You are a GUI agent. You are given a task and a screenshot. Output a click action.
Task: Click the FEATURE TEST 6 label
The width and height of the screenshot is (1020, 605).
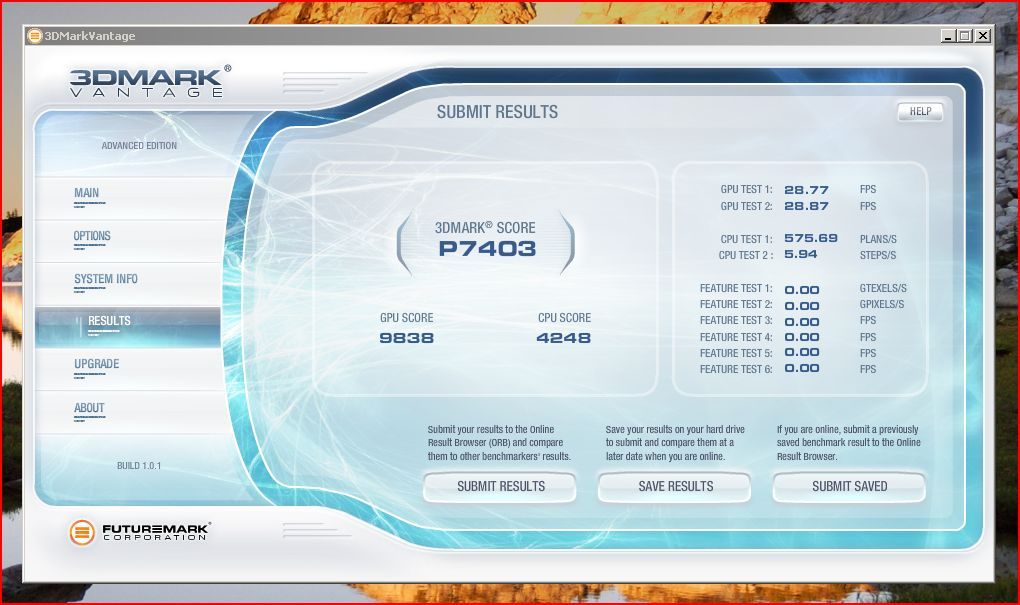tap(736, 370)
